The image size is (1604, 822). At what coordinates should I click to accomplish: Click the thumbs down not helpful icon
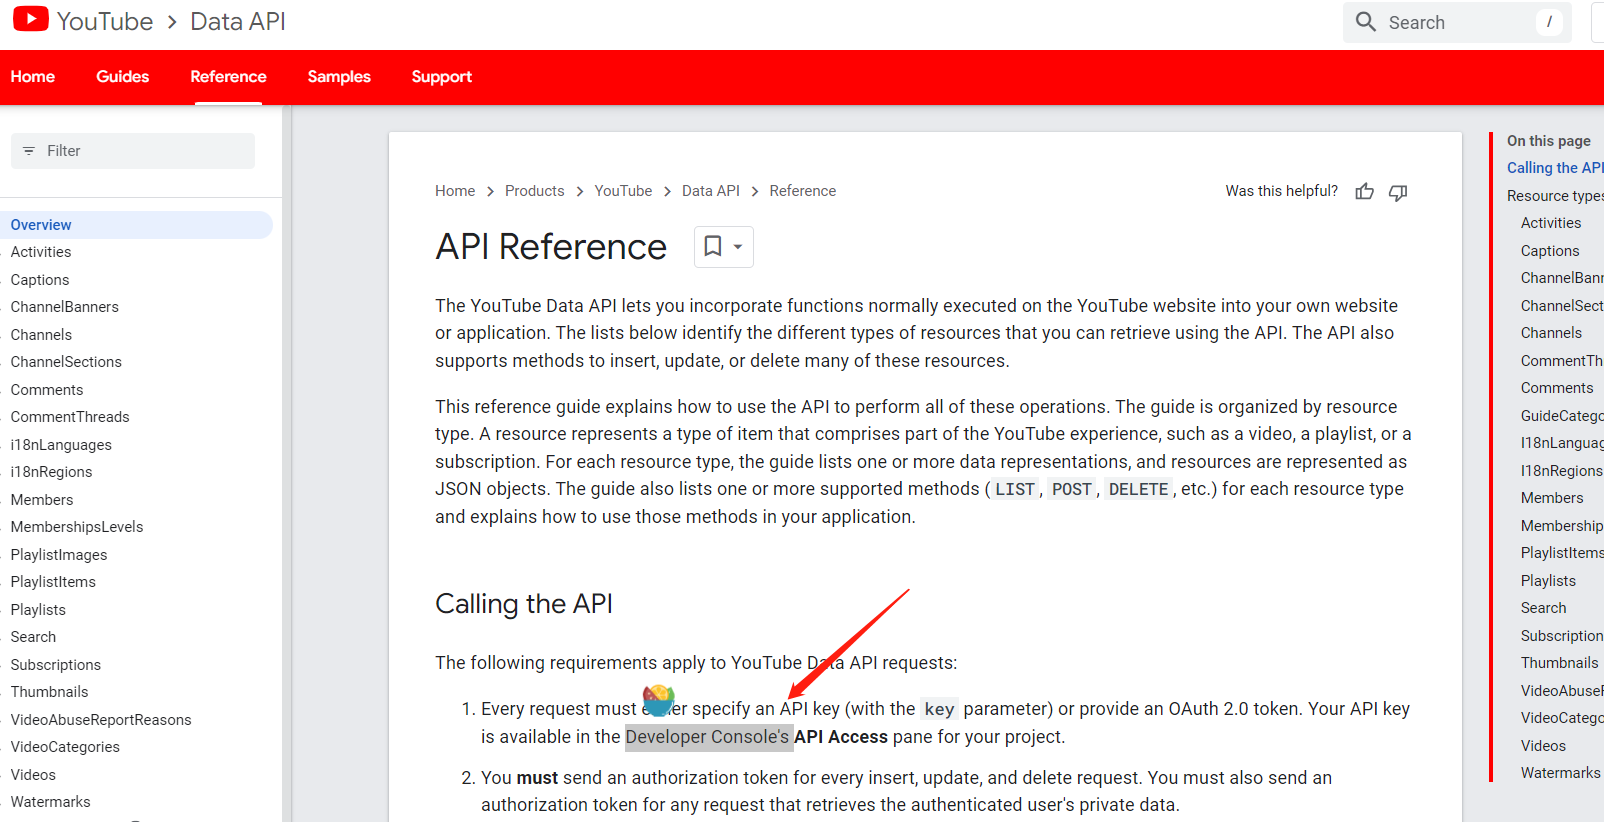tap(1398, 192)
